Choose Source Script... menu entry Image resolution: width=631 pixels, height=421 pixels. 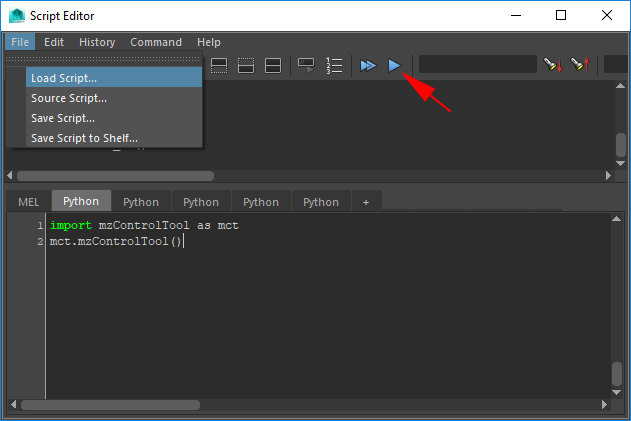[114, 98]
